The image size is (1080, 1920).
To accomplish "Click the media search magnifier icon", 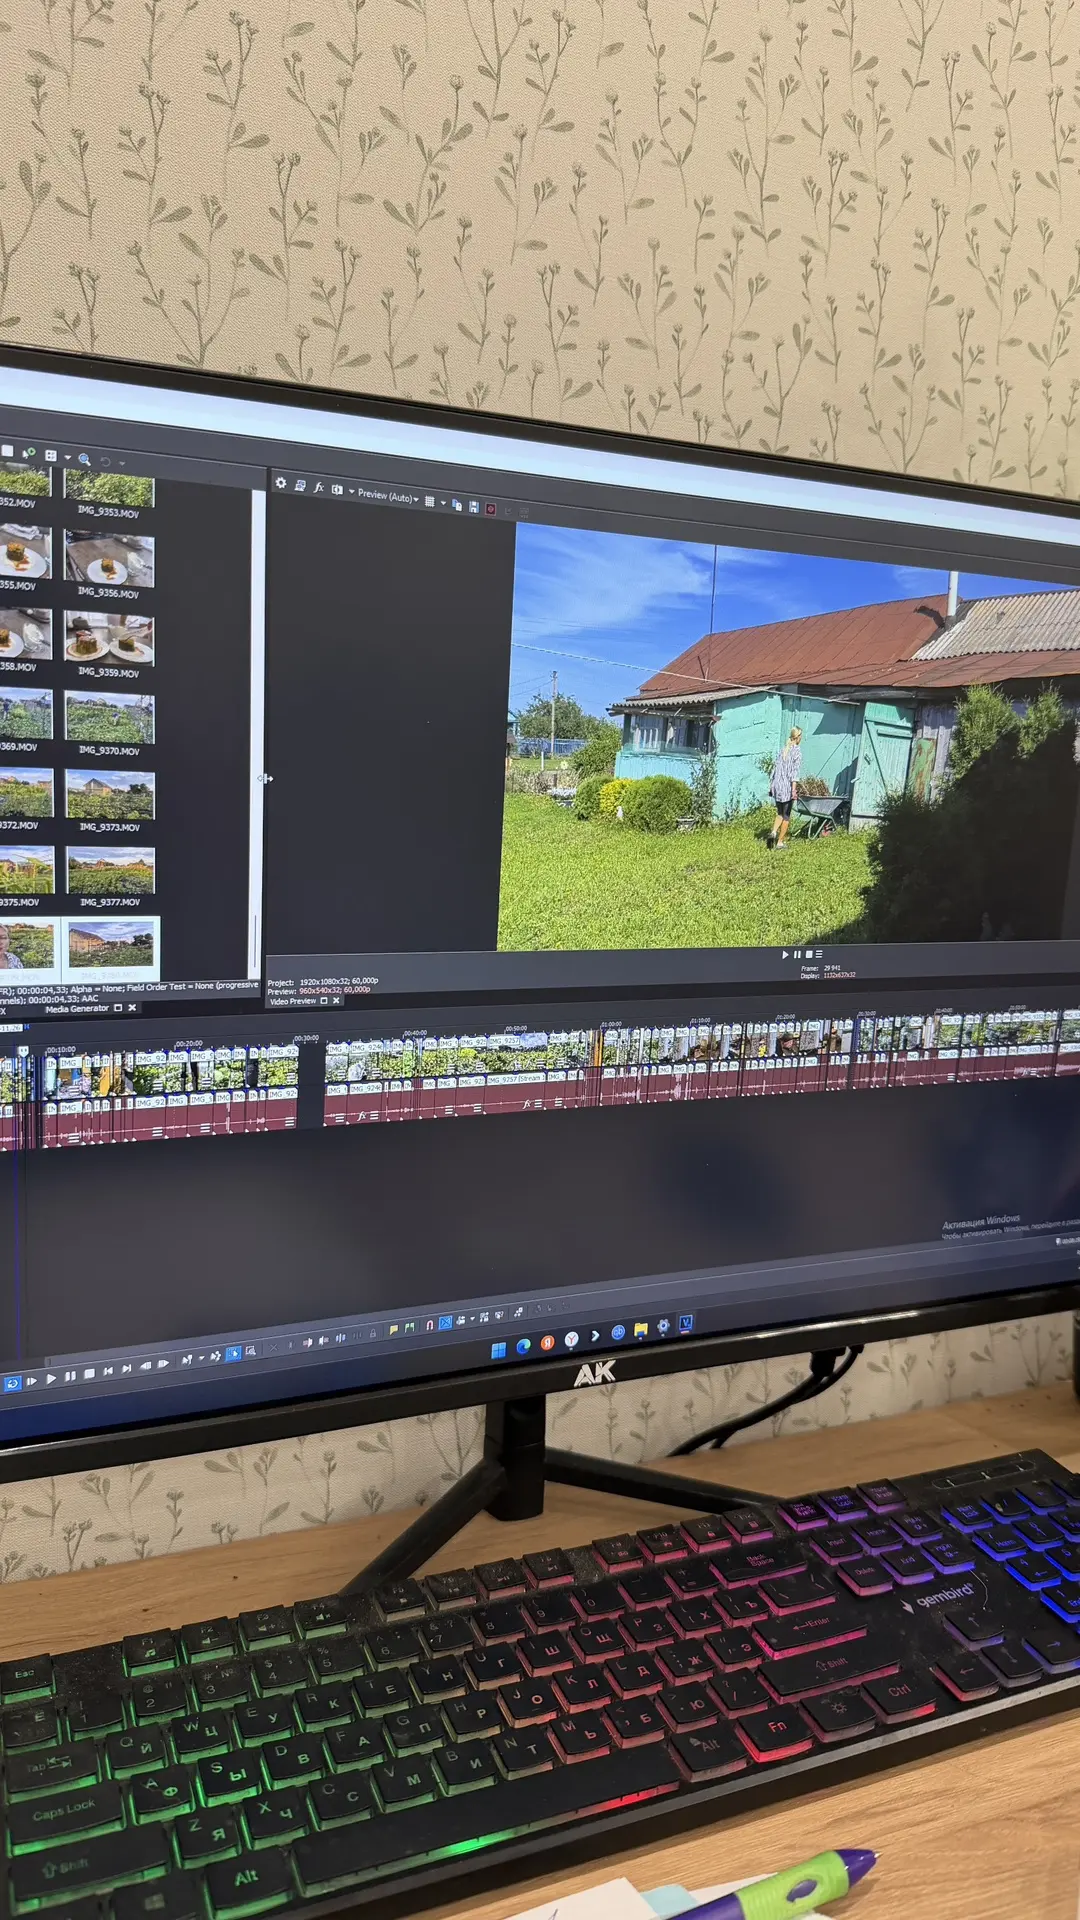I will click(x=84, y=459).
